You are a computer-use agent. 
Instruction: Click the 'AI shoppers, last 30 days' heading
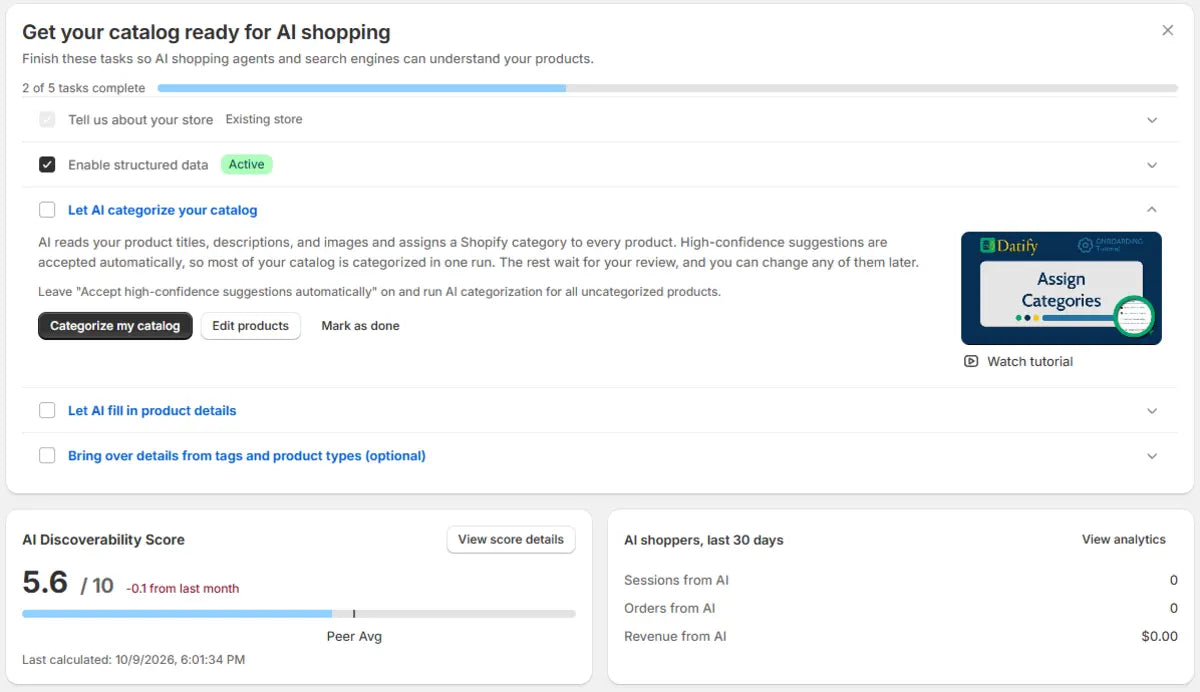(x=704, y=540)
